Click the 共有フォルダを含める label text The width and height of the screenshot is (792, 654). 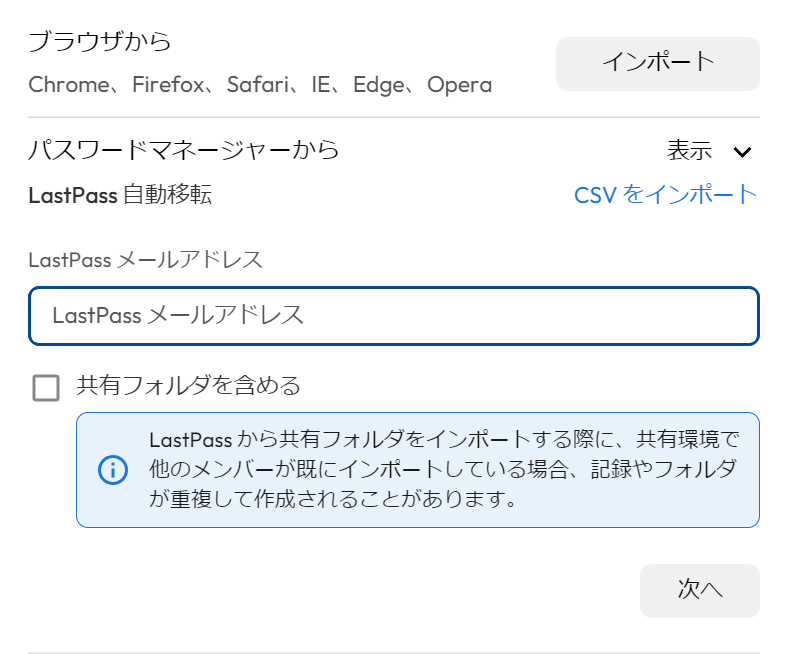pos(188,386)
